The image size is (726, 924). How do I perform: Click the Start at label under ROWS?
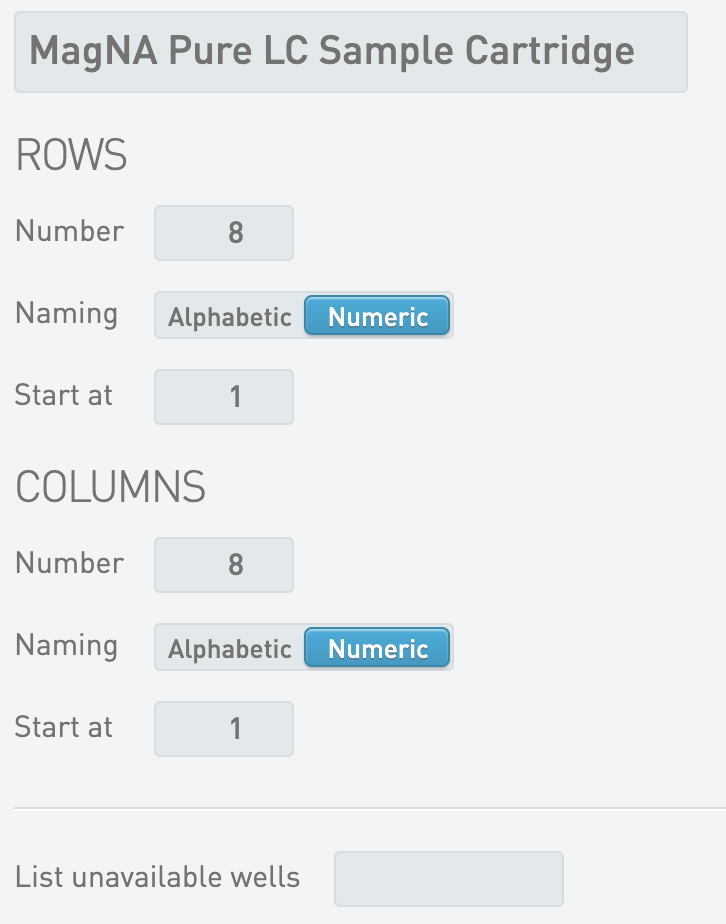click(64, 395)
